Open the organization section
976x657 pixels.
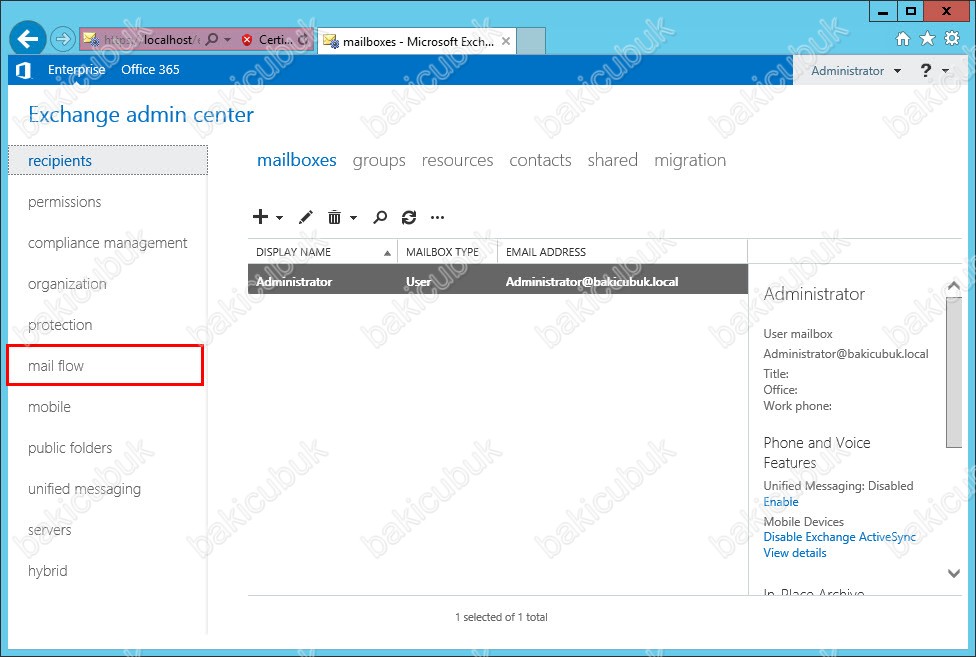[67, 284]
